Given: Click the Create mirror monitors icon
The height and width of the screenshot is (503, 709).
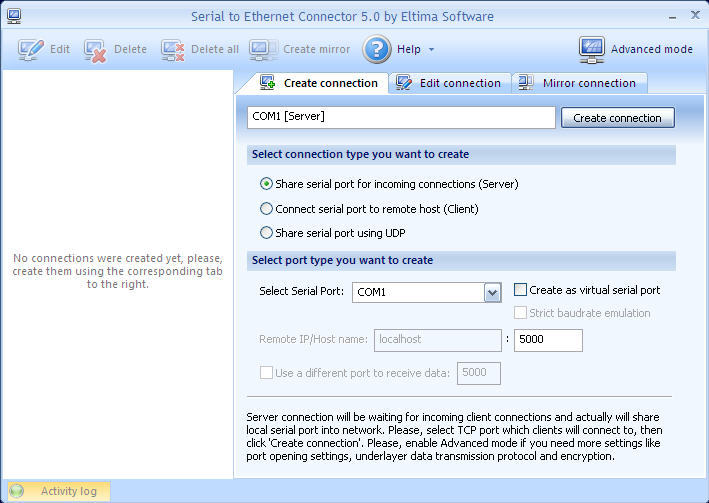Looking at the screenshot, I should pos(263,49).
